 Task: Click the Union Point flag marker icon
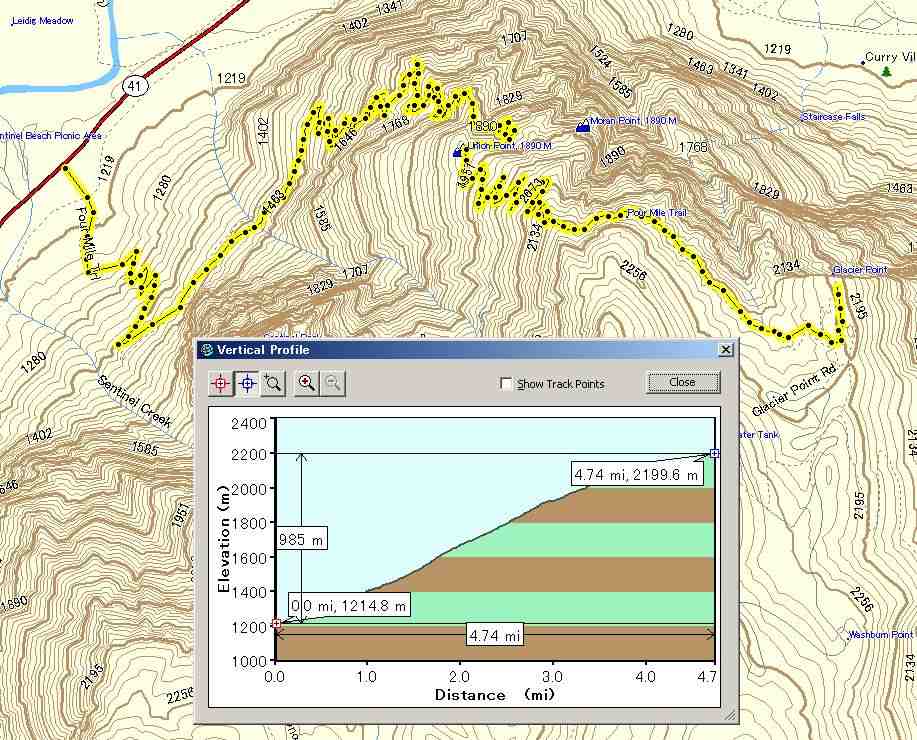[458, 152]
